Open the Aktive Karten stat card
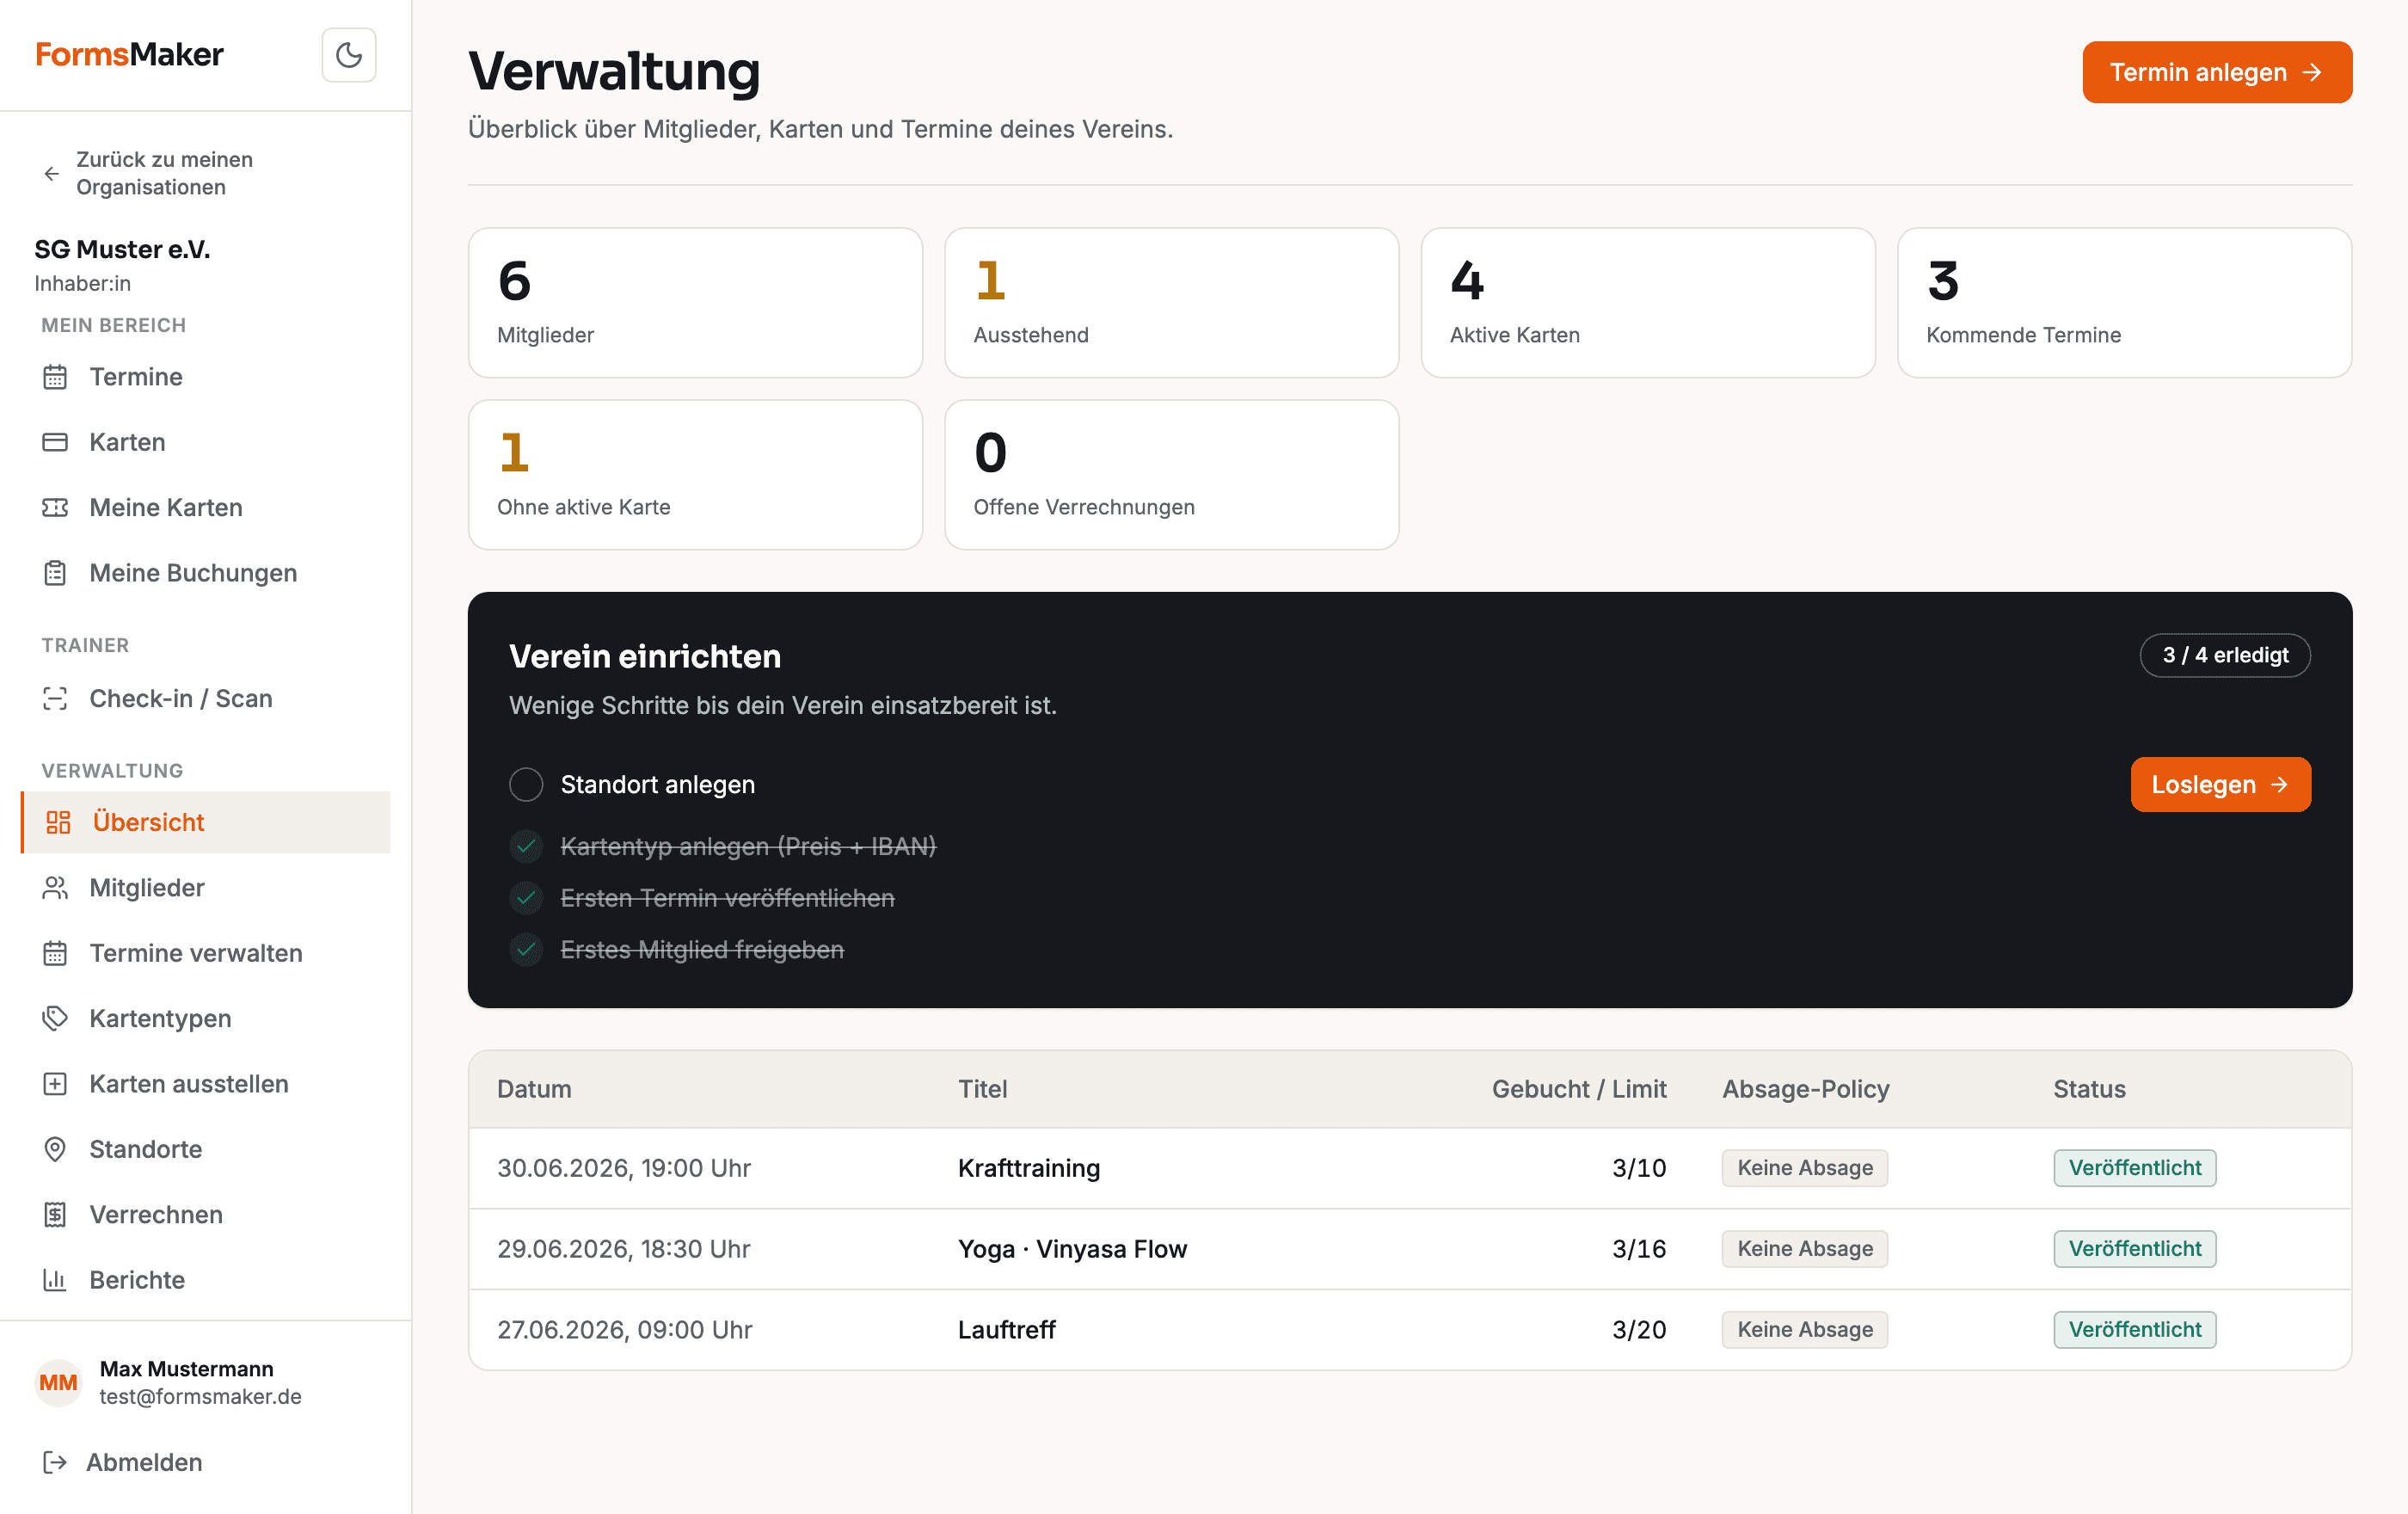The width and height of the screenshot is (2408, 1514). [1648, 302]
